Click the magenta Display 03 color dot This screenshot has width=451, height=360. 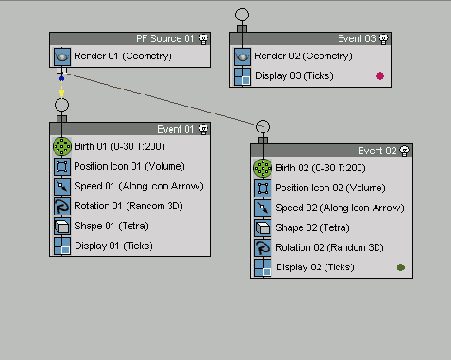pos(380,76)
